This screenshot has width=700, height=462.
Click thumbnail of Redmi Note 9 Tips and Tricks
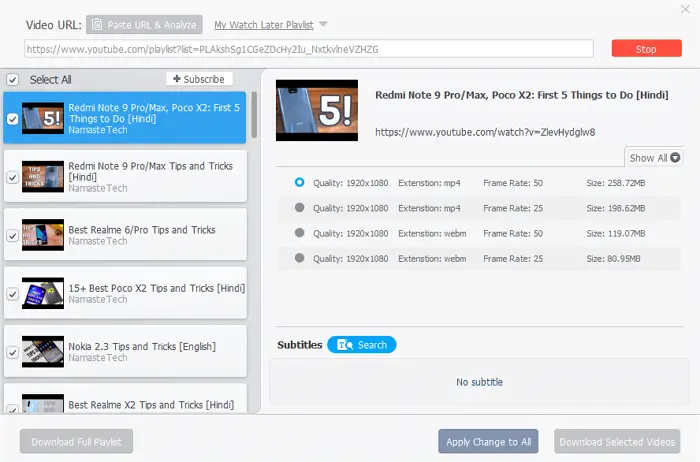43,177
